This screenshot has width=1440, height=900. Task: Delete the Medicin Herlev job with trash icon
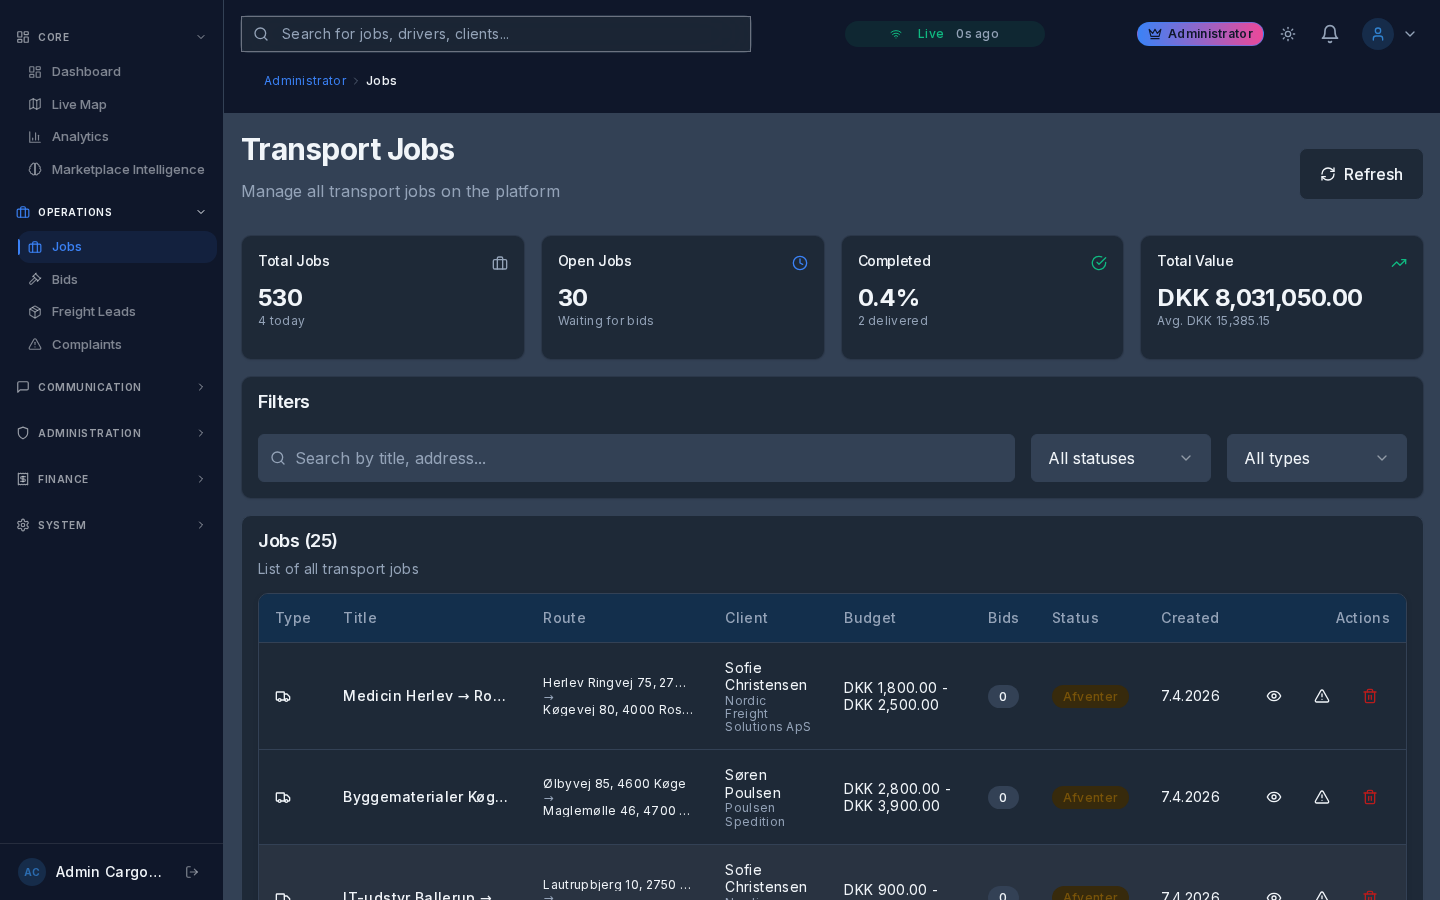(x=1370, y=696)
